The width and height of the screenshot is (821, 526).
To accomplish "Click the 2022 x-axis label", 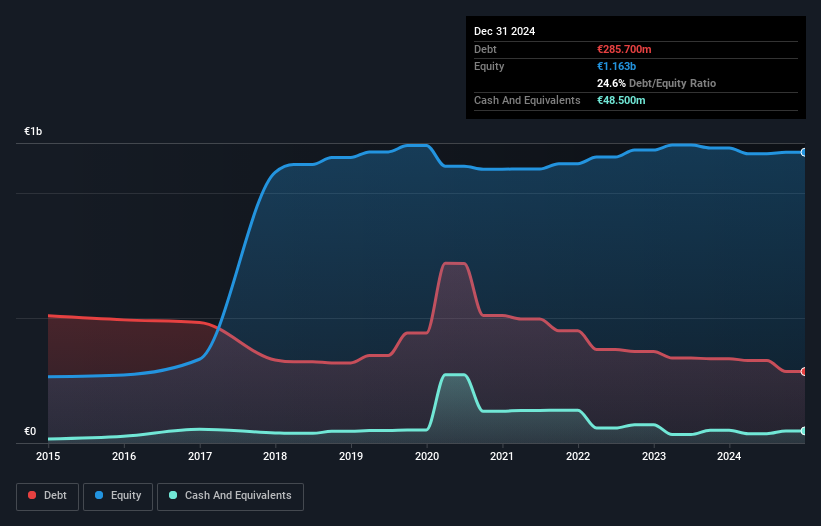I will pos(578,456).
